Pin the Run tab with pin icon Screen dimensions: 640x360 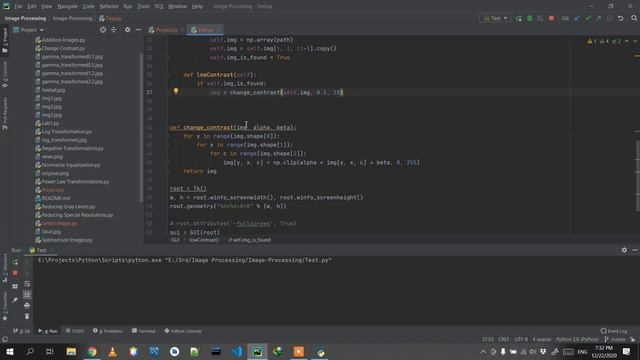[15, 300]
